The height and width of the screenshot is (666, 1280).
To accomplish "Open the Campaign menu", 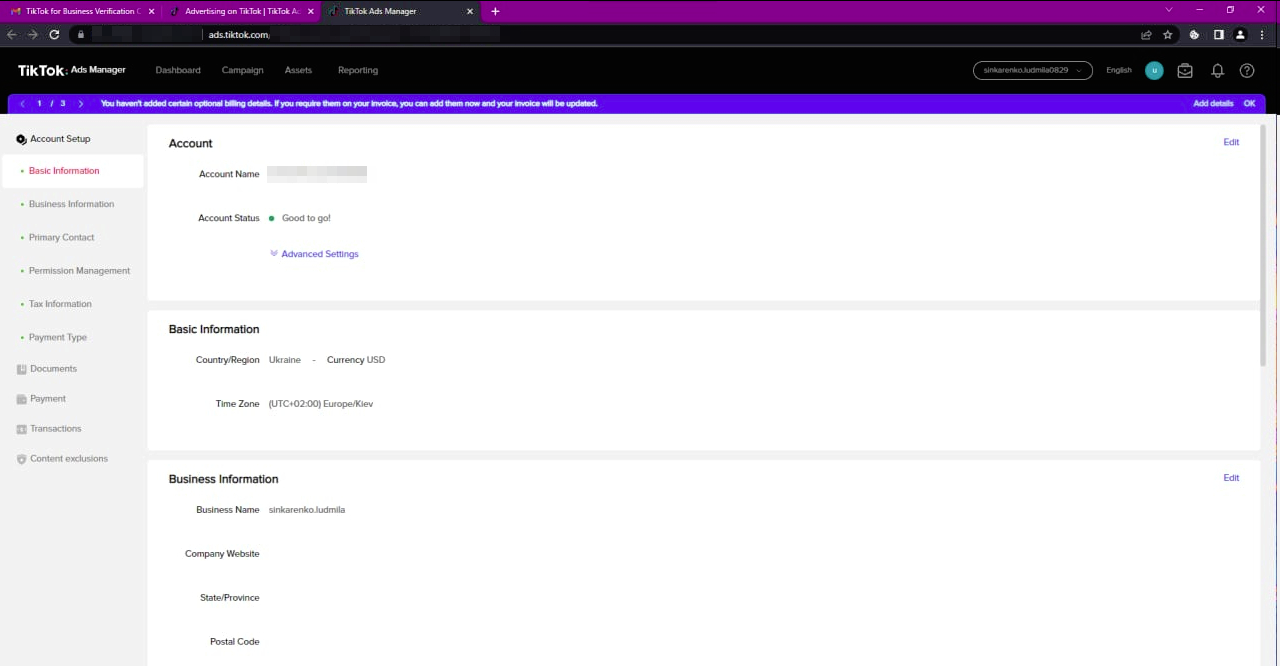I will click(x=243, y=70).
